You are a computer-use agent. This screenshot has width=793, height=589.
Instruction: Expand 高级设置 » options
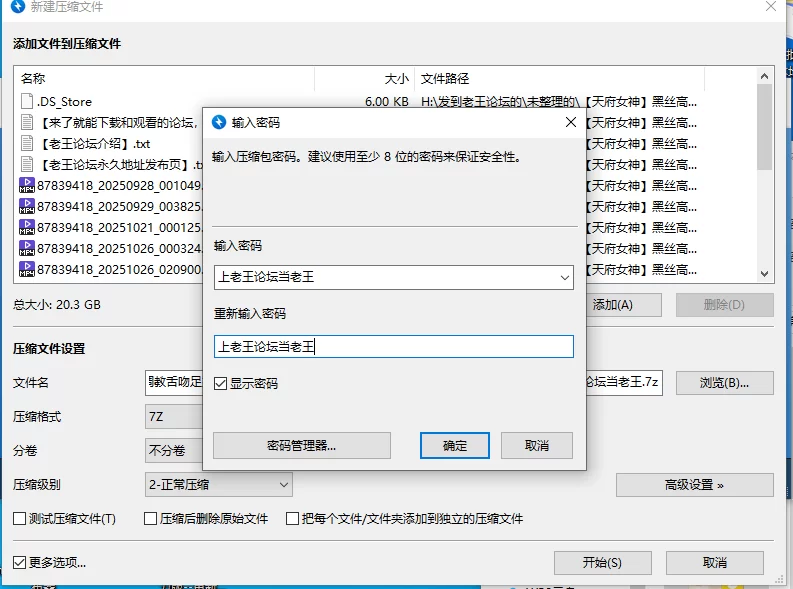point(694,485)
